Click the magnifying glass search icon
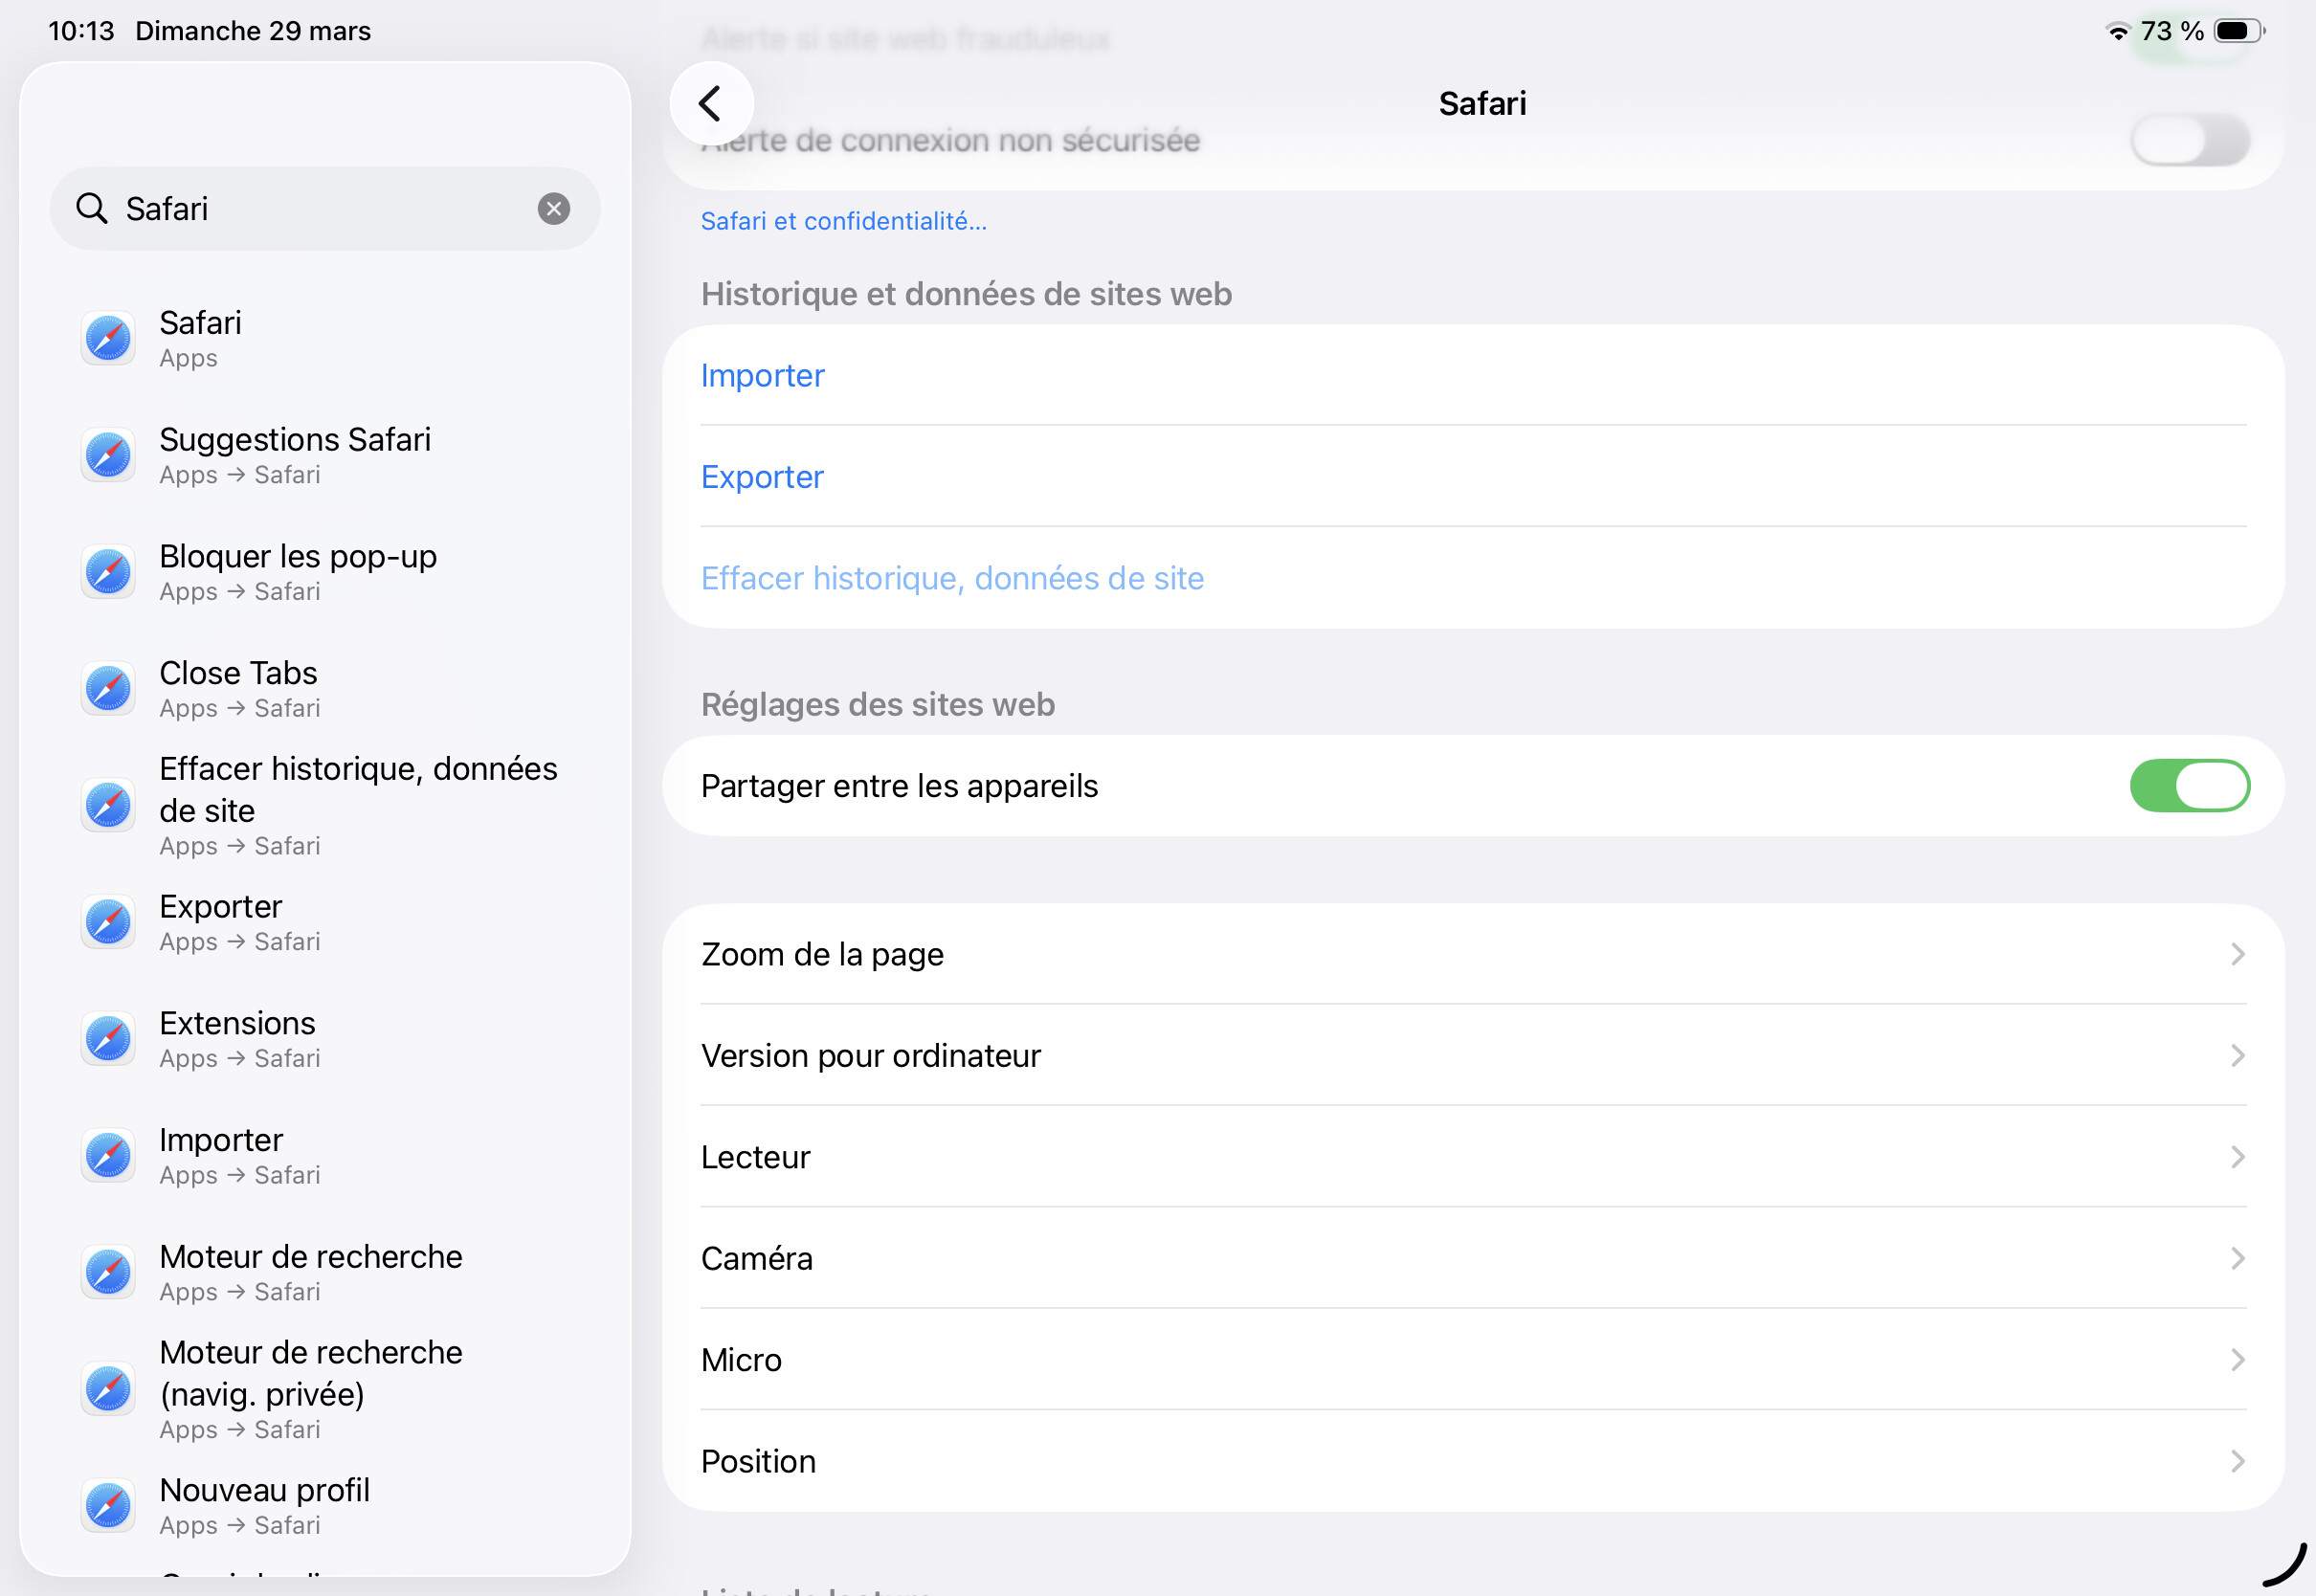The image size is (2316, 1596). tap(92, 208)
